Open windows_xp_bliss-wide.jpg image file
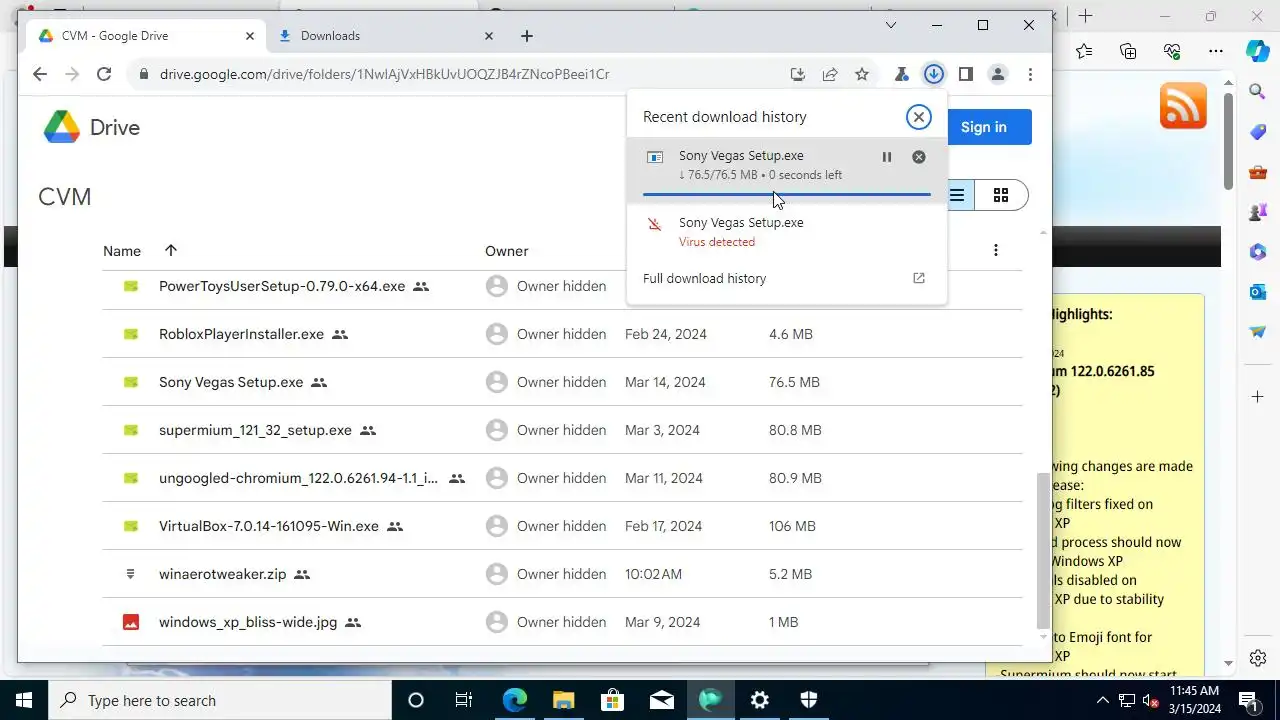 248,622
